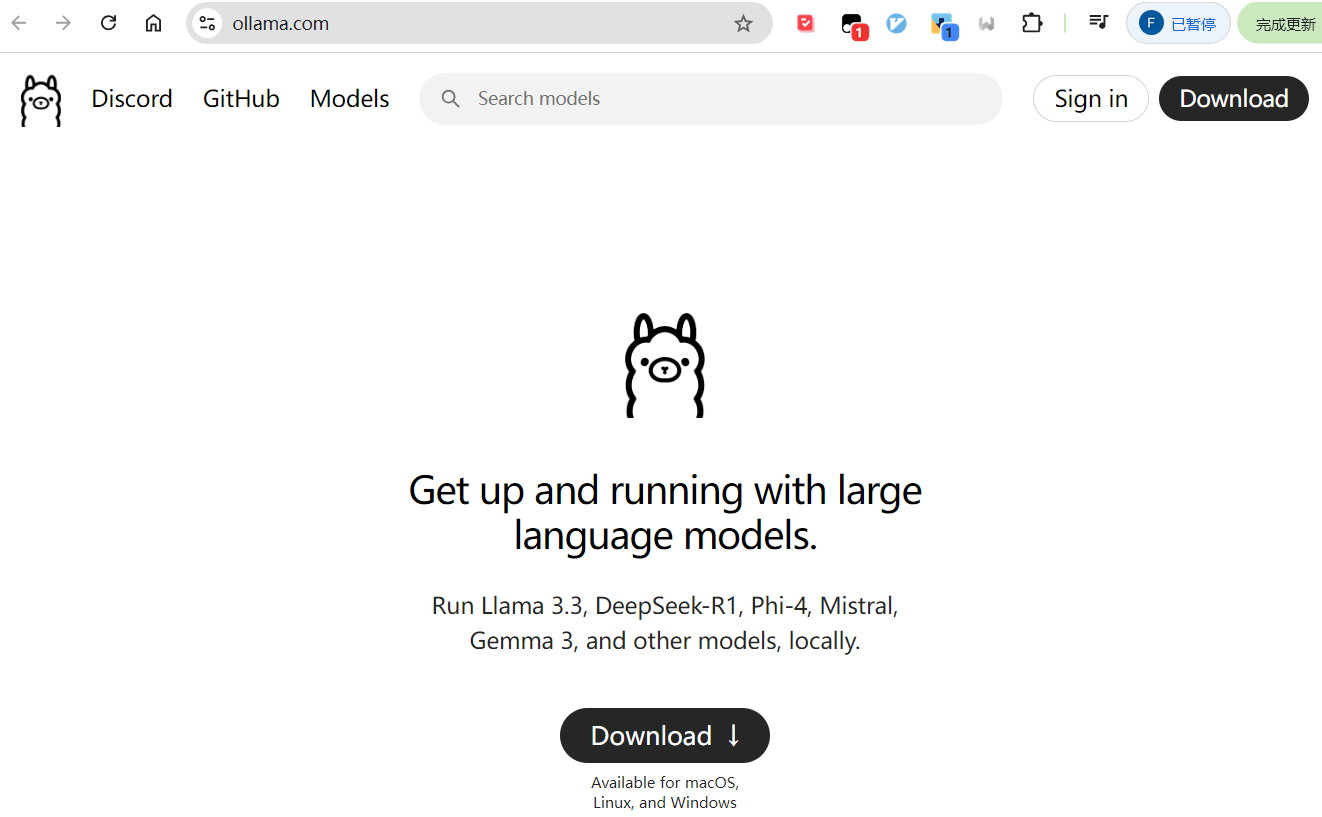Go to the Models page
This screenshot has width=1322, height=817.
(x=350, y=99)
